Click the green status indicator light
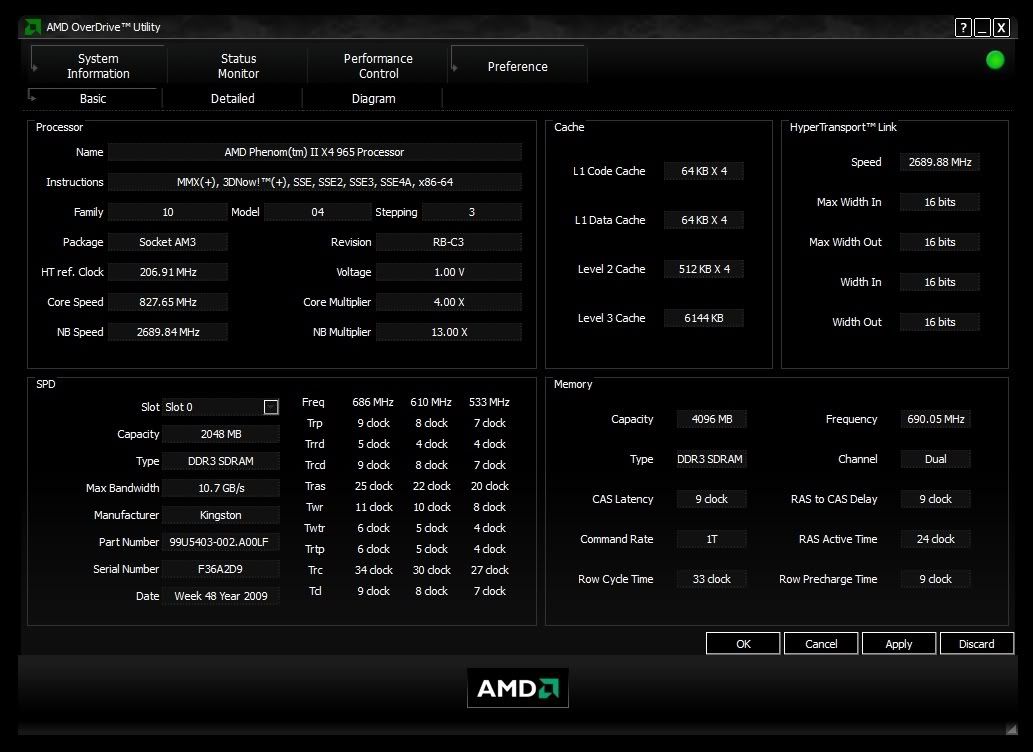 (995, 60)
